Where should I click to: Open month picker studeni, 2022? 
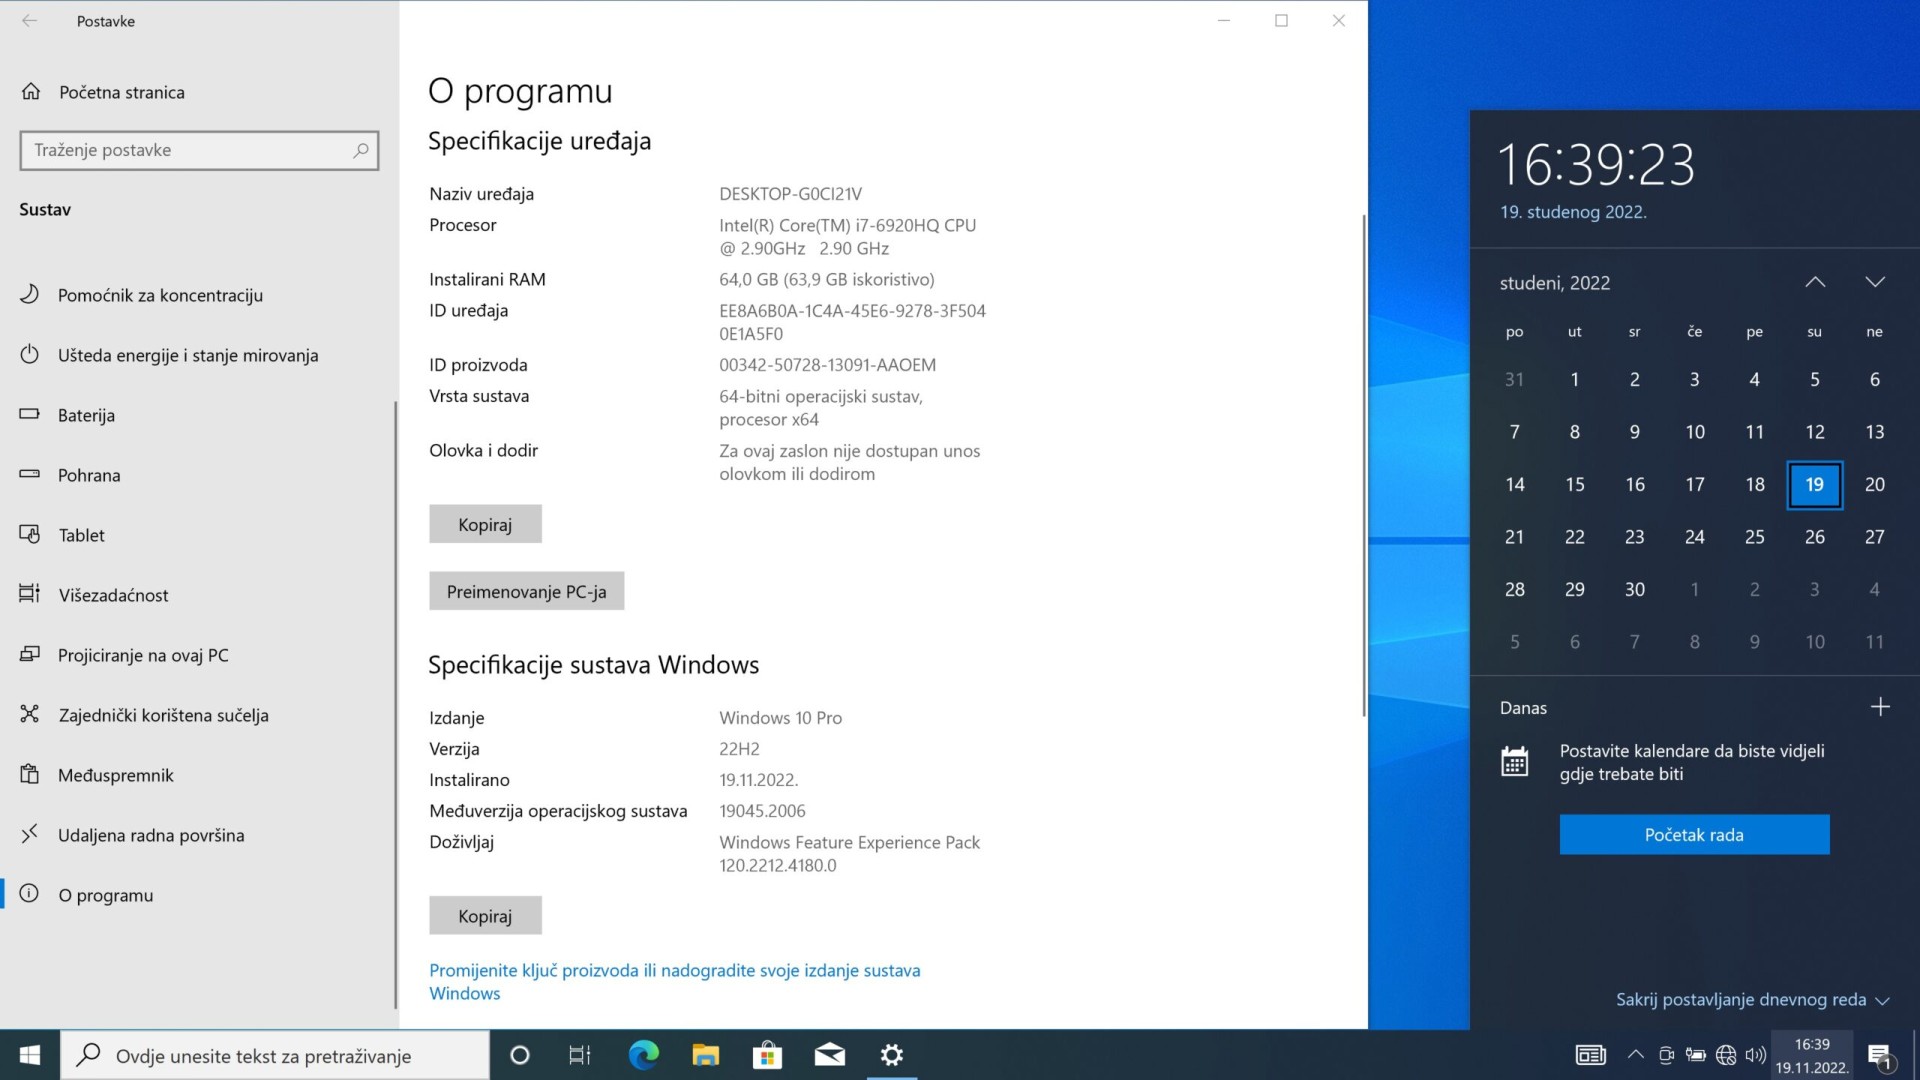point(1555,283)
